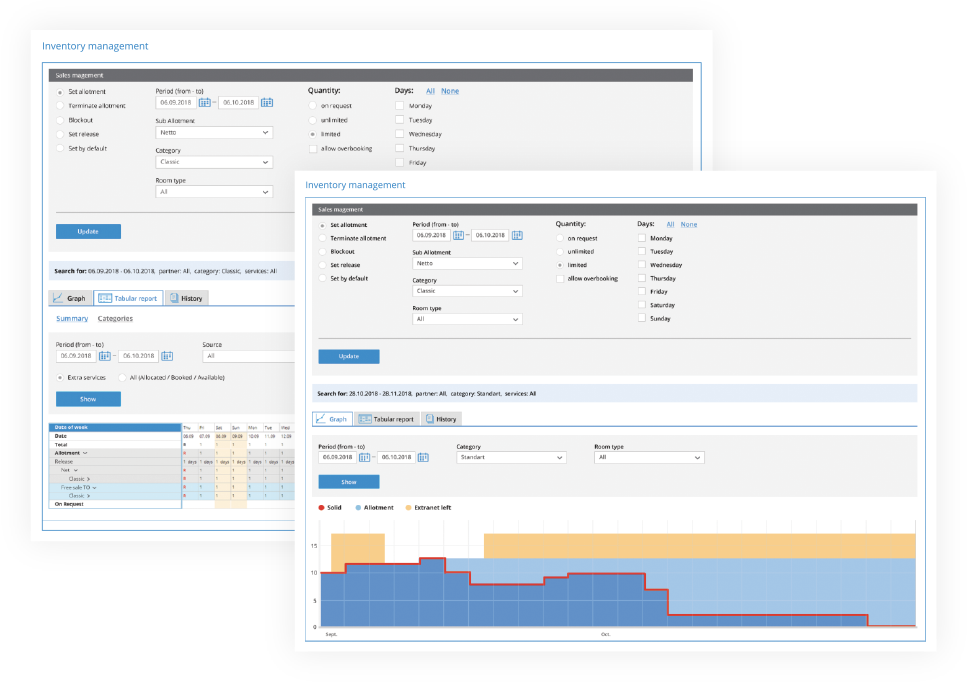Check Thursday in front window Days
The width and height of the screenshot is (967, 685).
click(642, 278)
